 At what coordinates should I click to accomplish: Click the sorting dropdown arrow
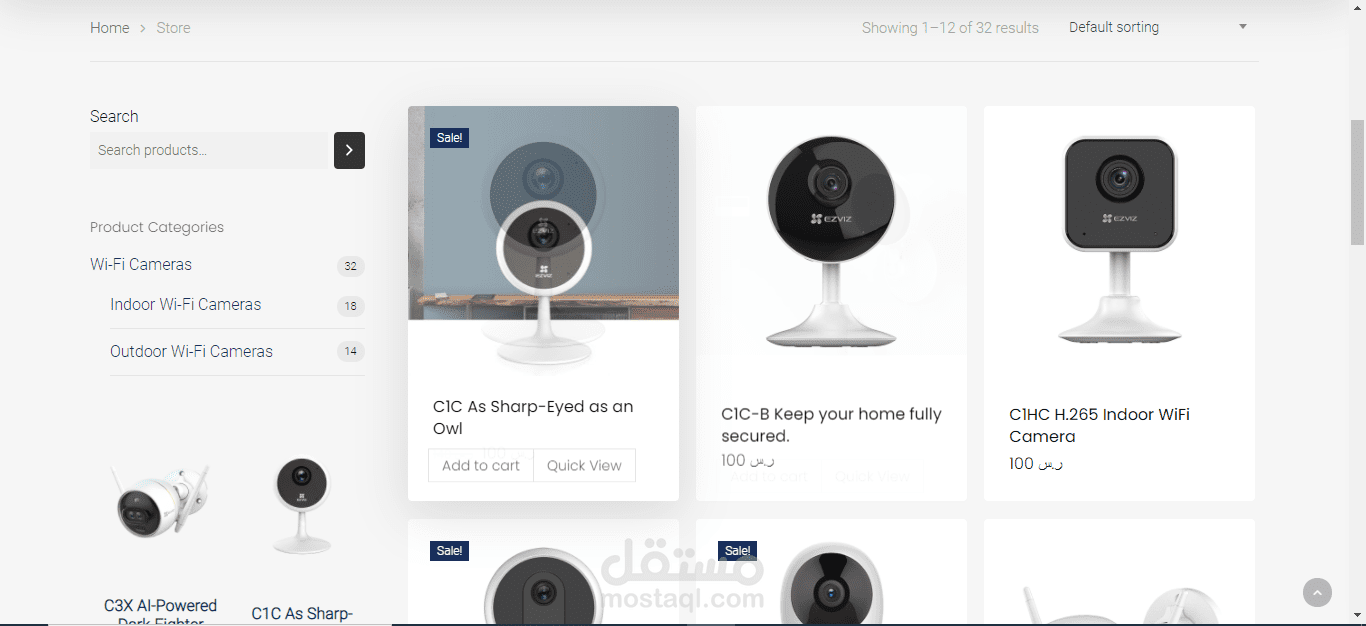pos(1243,27)
